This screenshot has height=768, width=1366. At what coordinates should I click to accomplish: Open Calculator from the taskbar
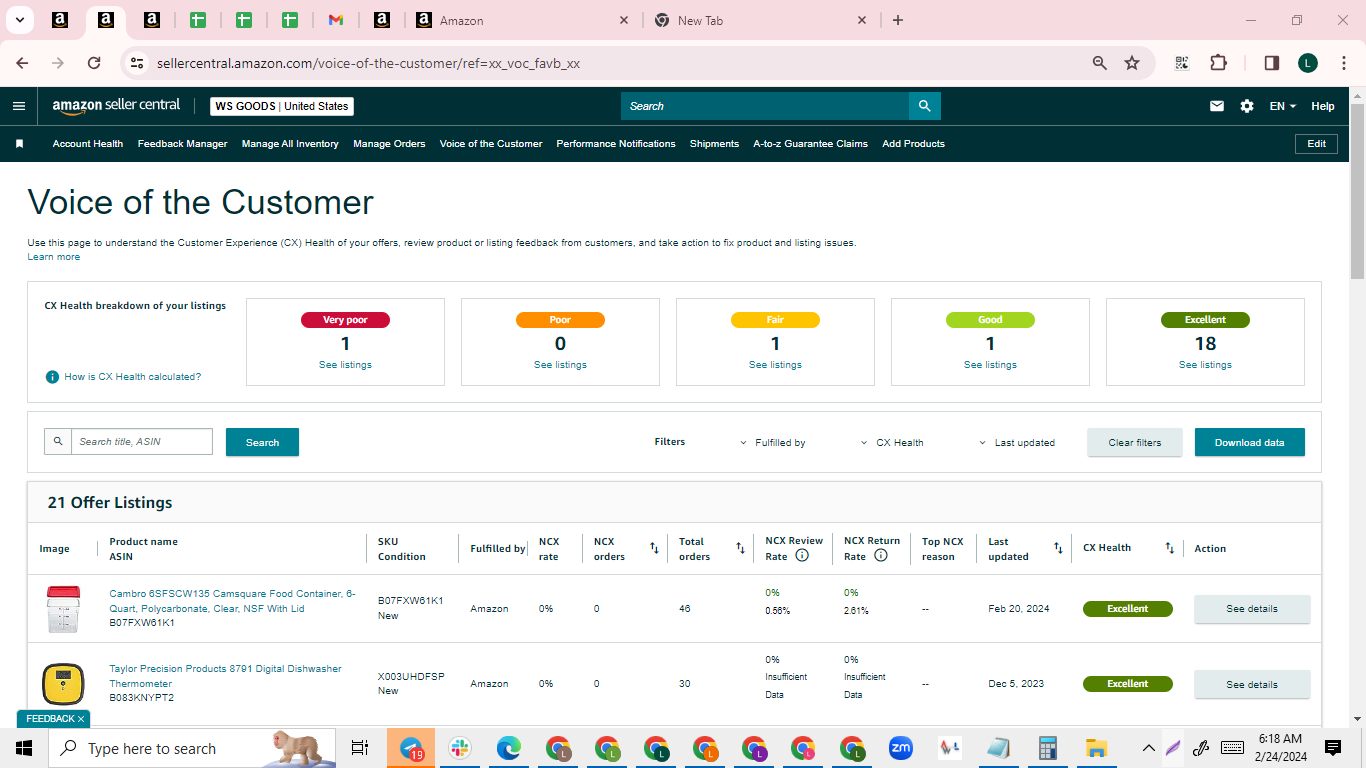pyautogui.click(x=1048, y=748)
